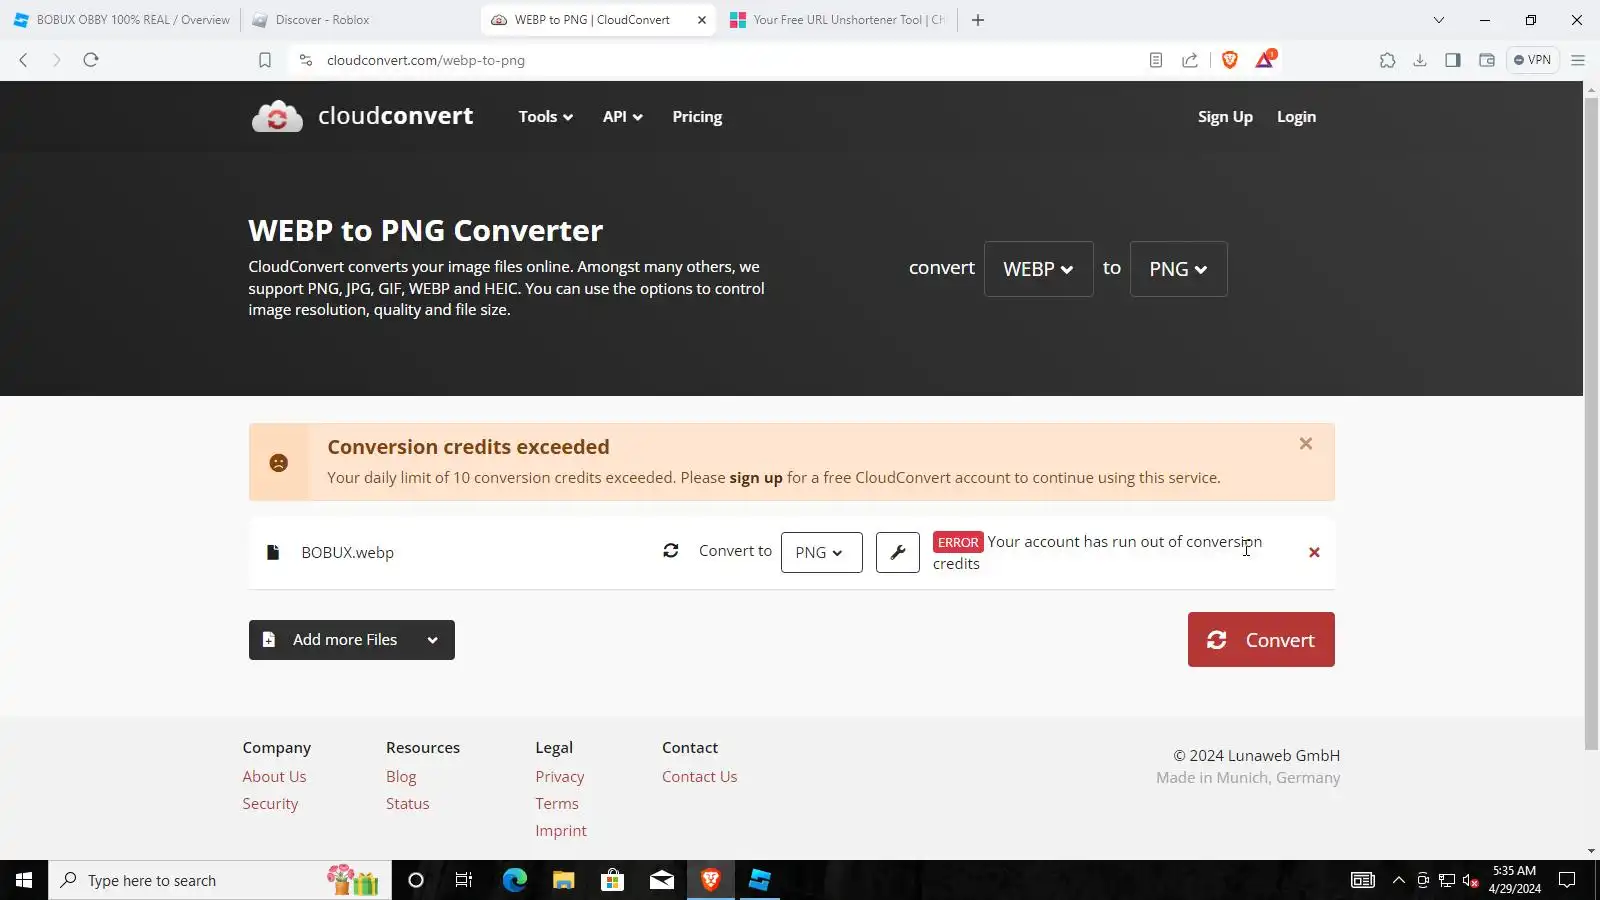Open the Mail app from the taskbar
This screenshot has width=1600, height=900.
click(662, 880)
